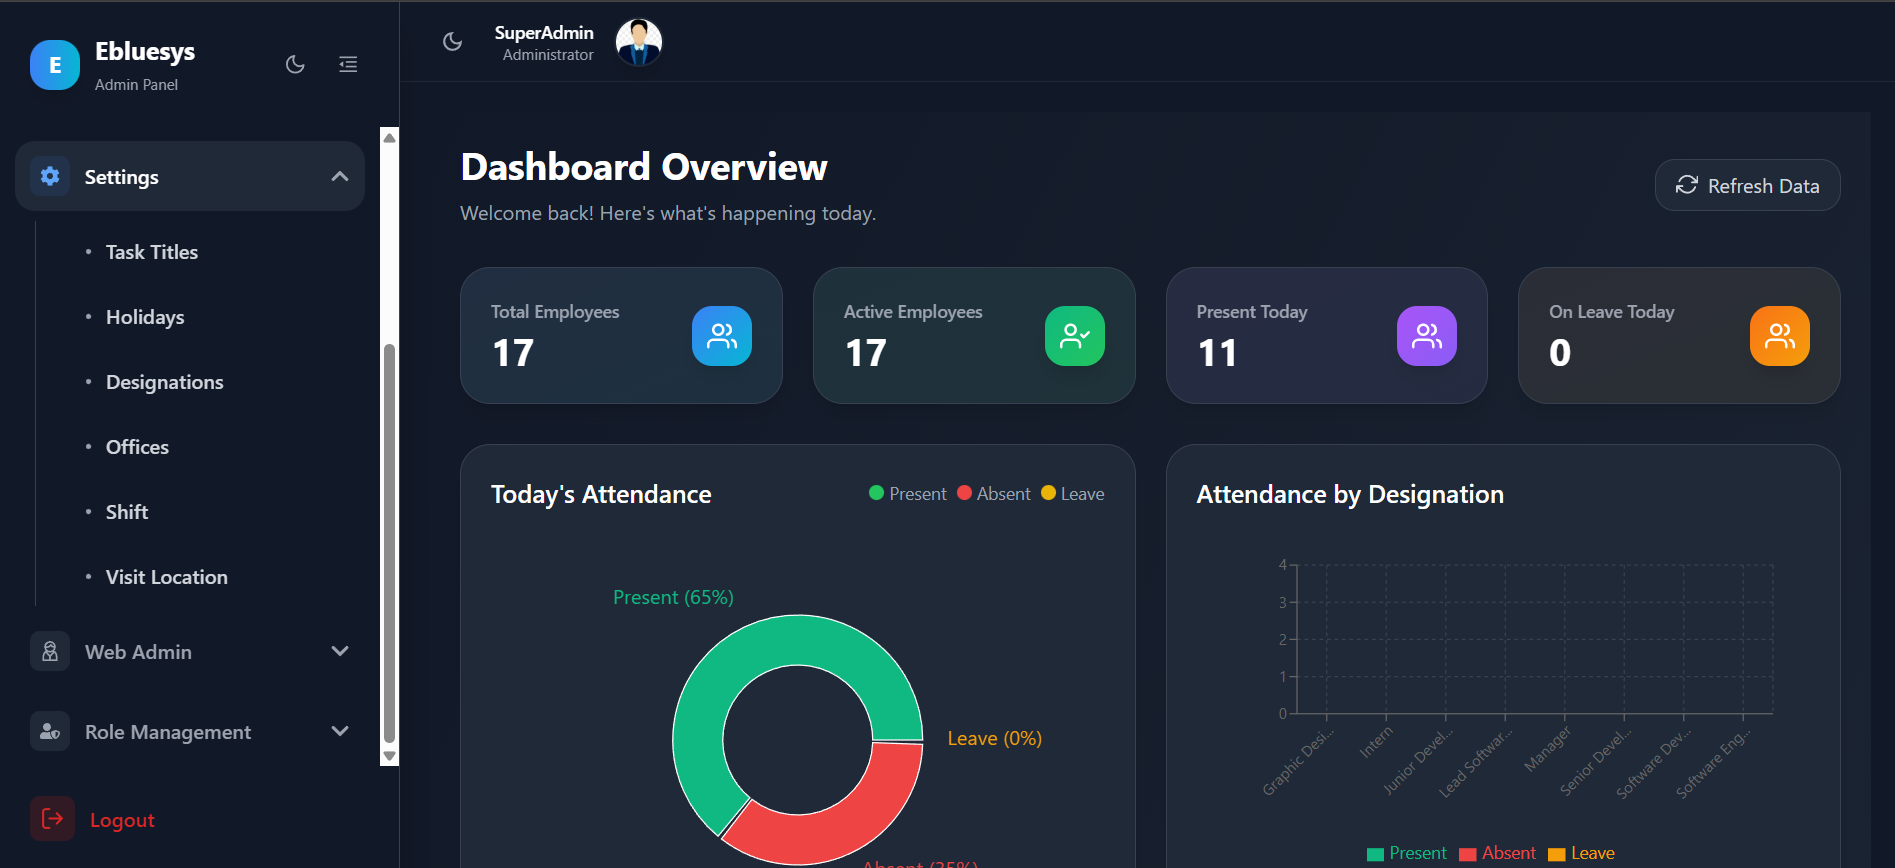Click the blue Total Employees icon
This screenshot has width=1895, height=868.
721,336
